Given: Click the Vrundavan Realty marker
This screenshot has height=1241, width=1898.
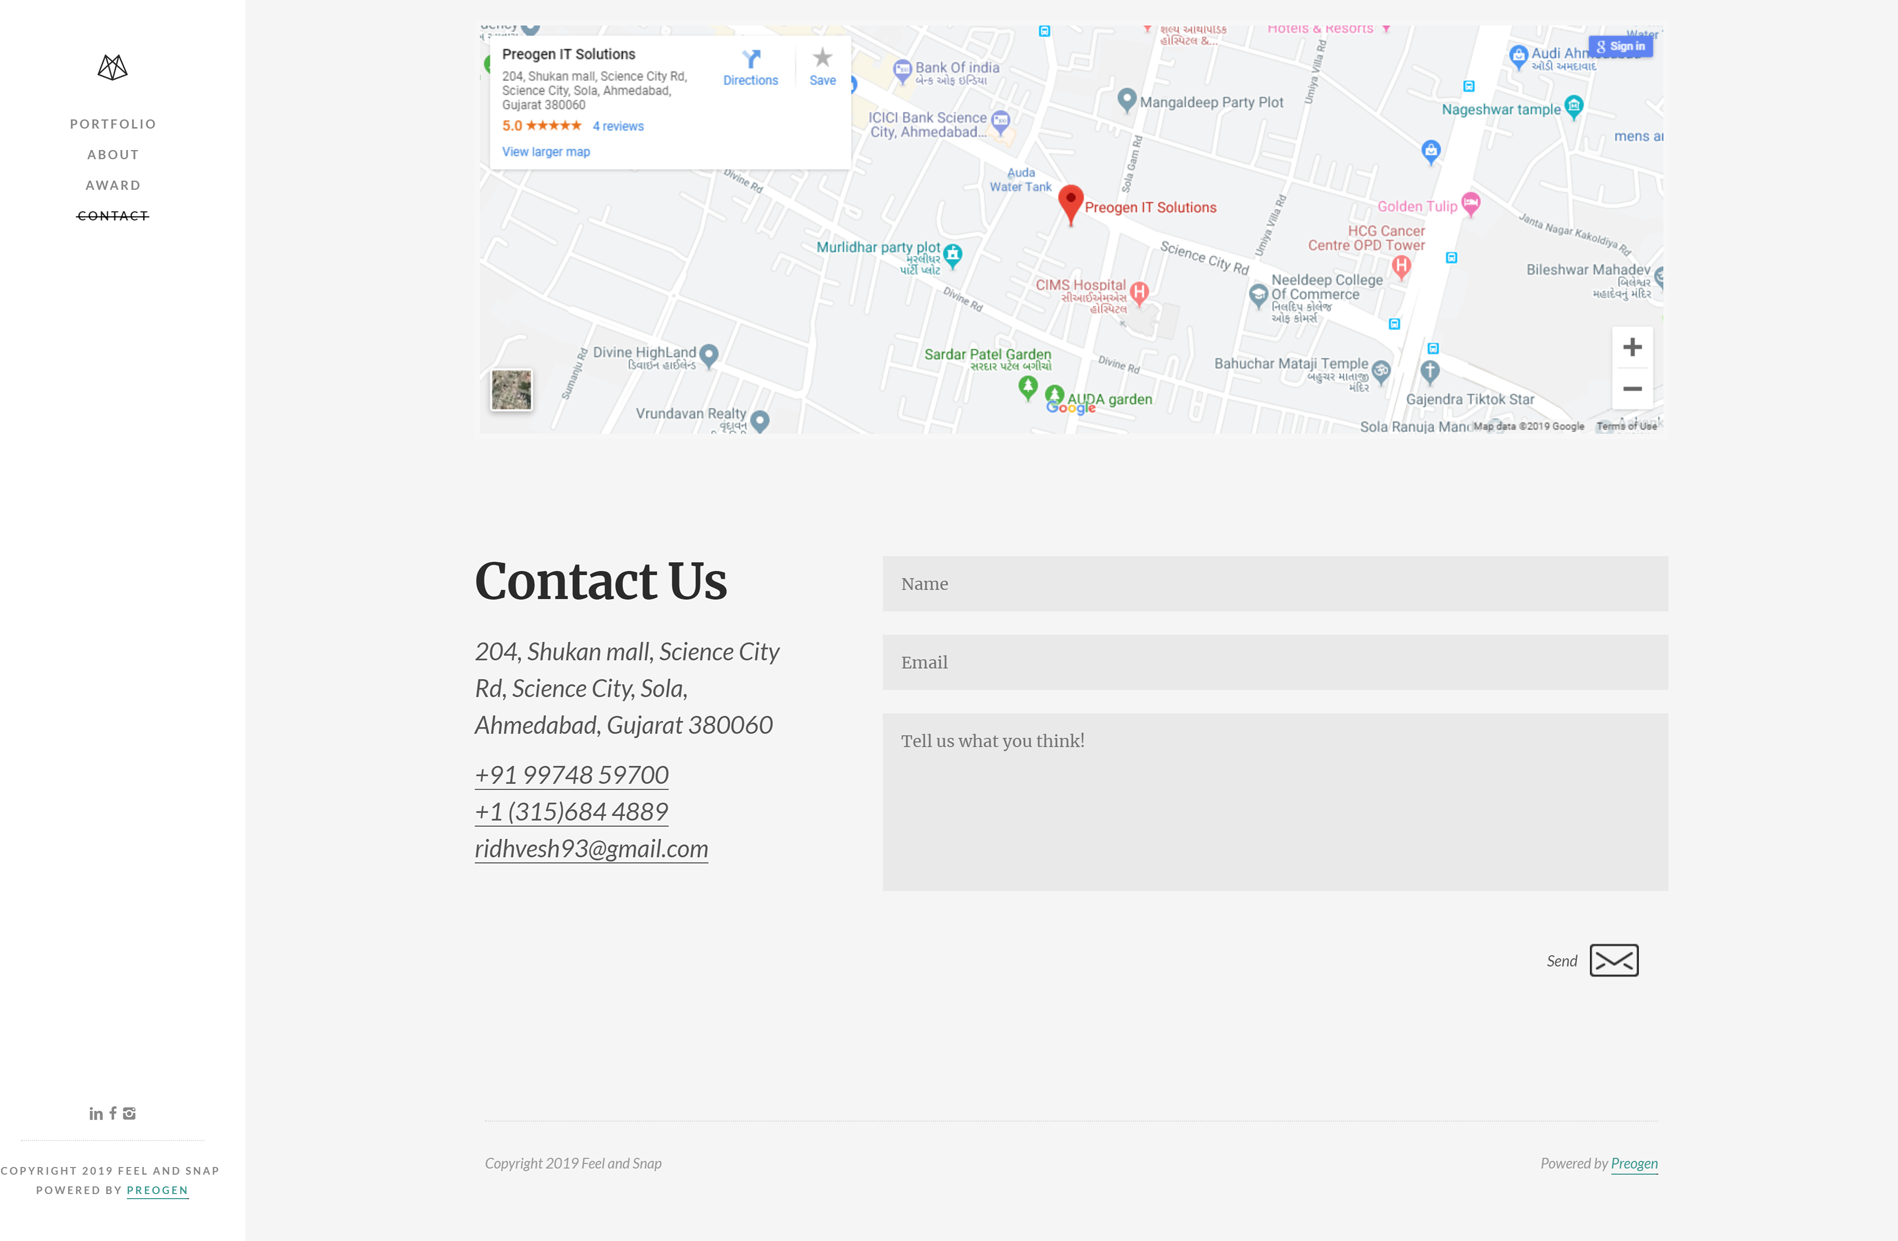Looking at the screenshot, I should point(760,421).
